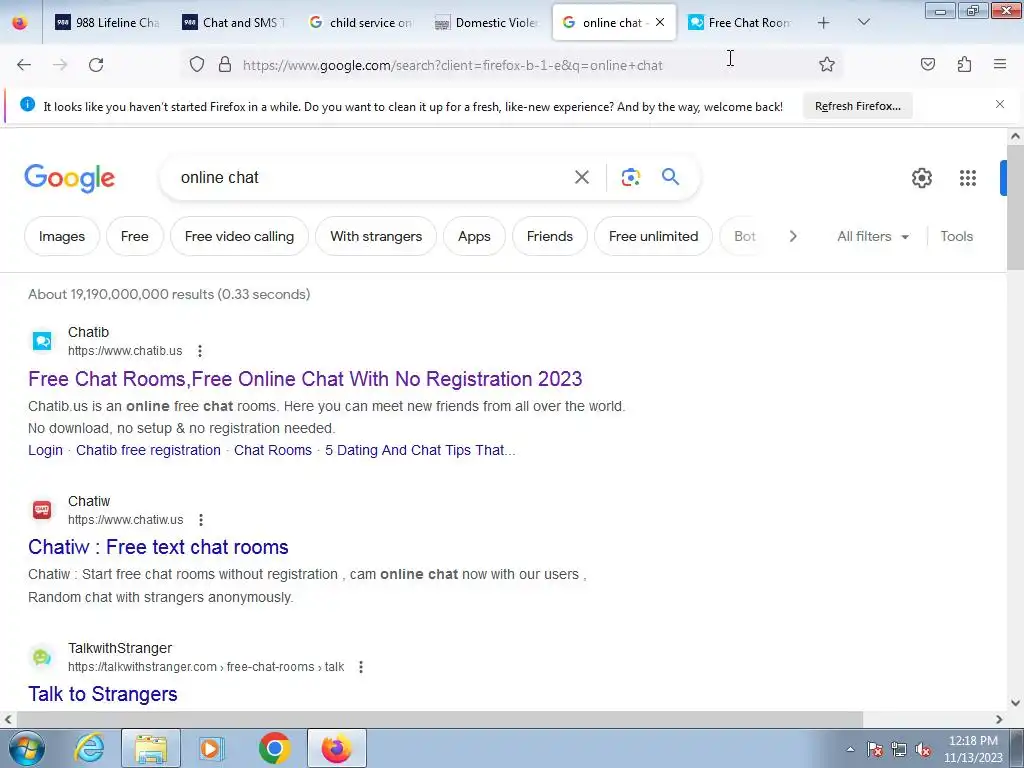
Task: Switch to the child service tab
Action: click(x=360, y=23)
